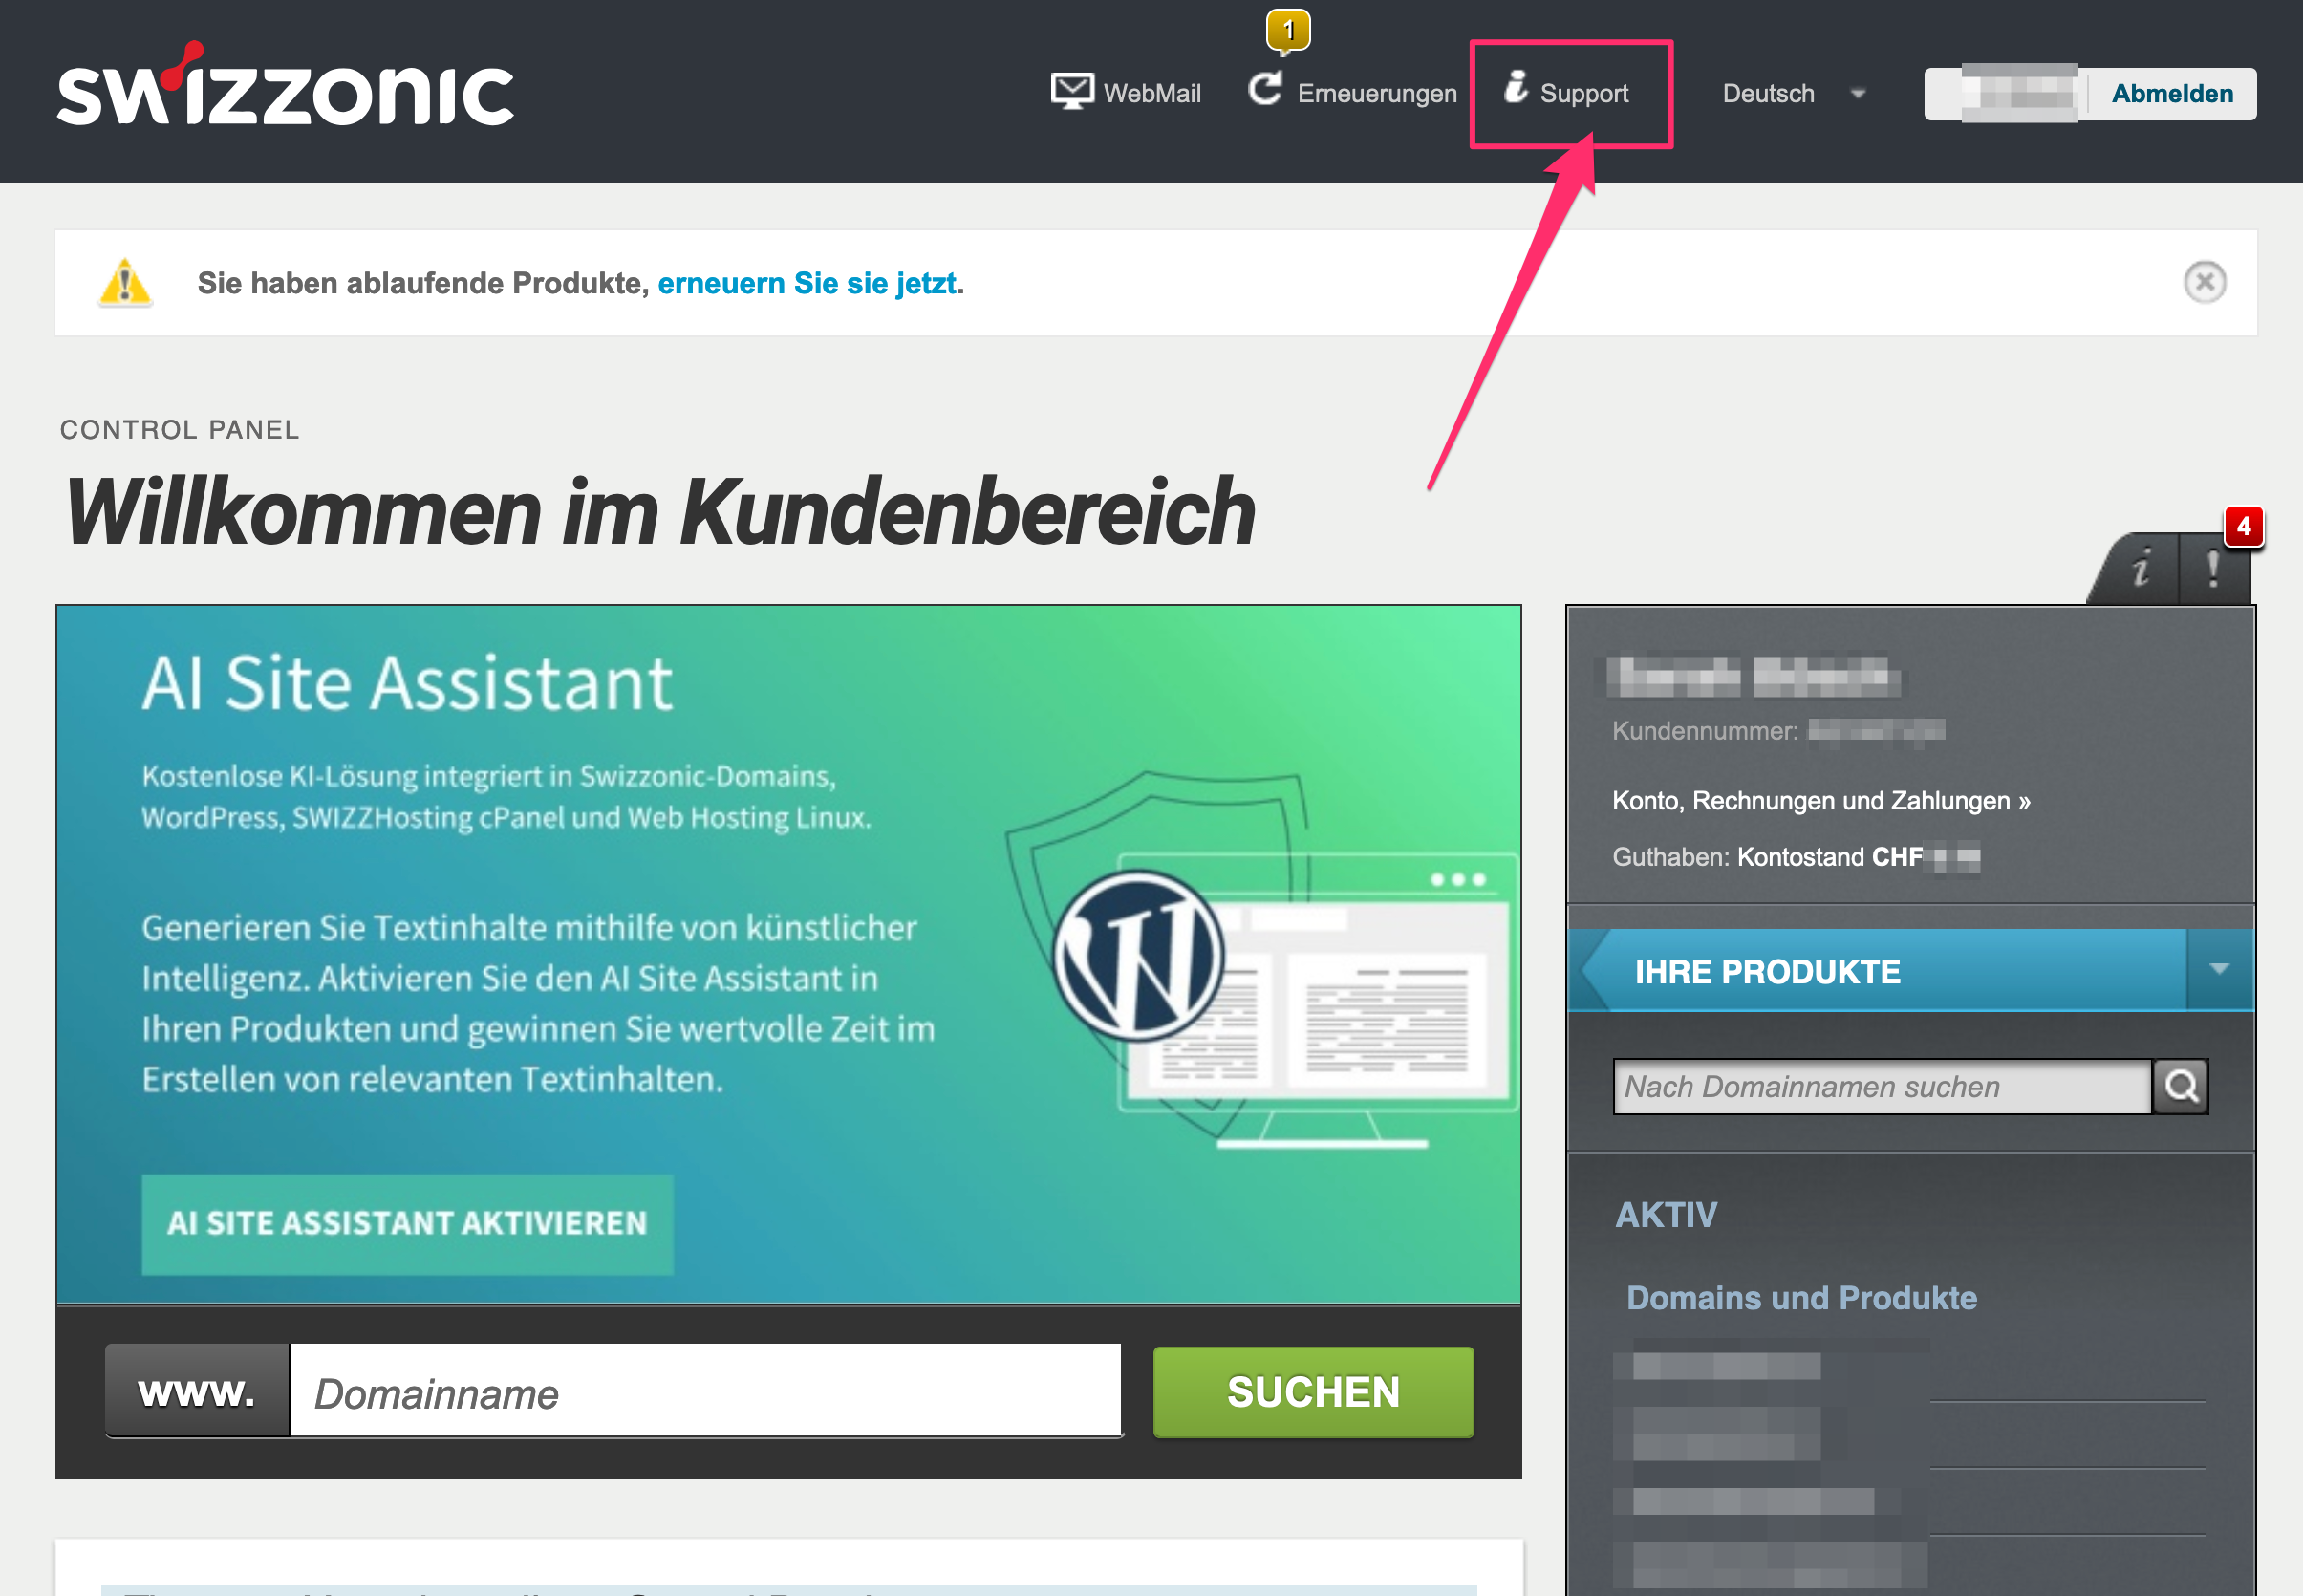Click the green Suchen button

1313,1391
